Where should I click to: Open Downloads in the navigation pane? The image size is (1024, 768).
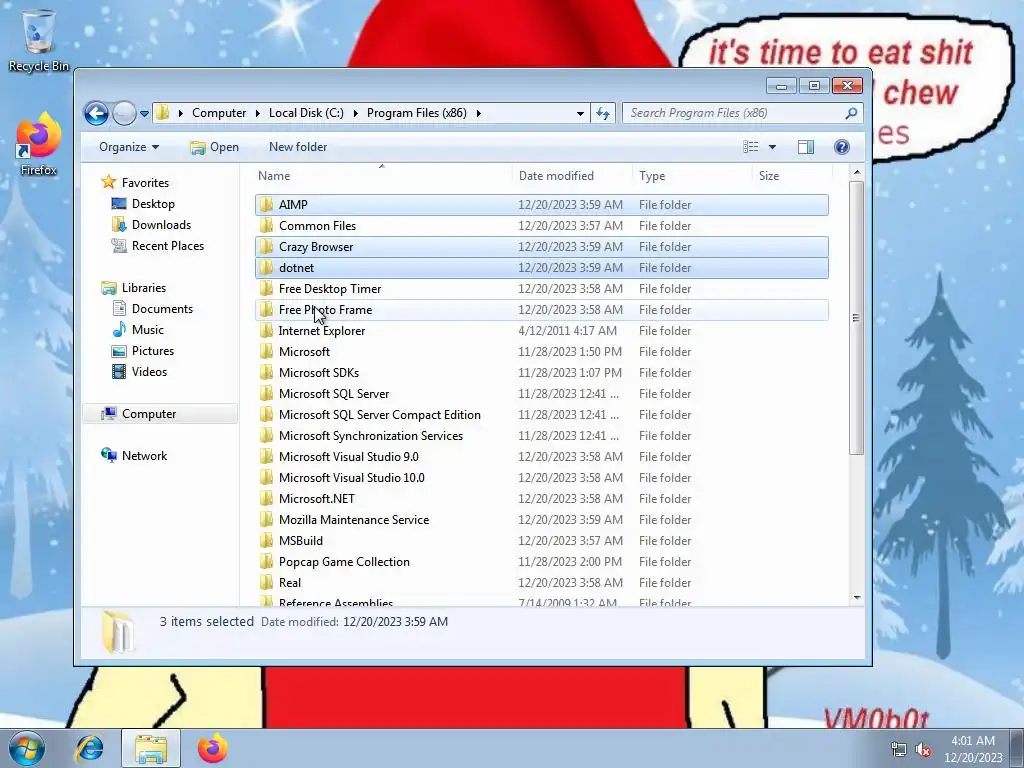click(x=161, y=225)
